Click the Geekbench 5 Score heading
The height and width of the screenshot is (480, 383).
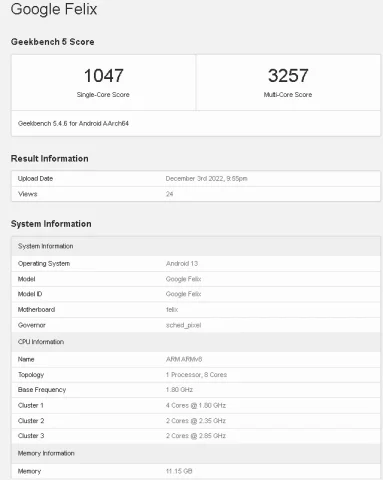click(53, 42)
